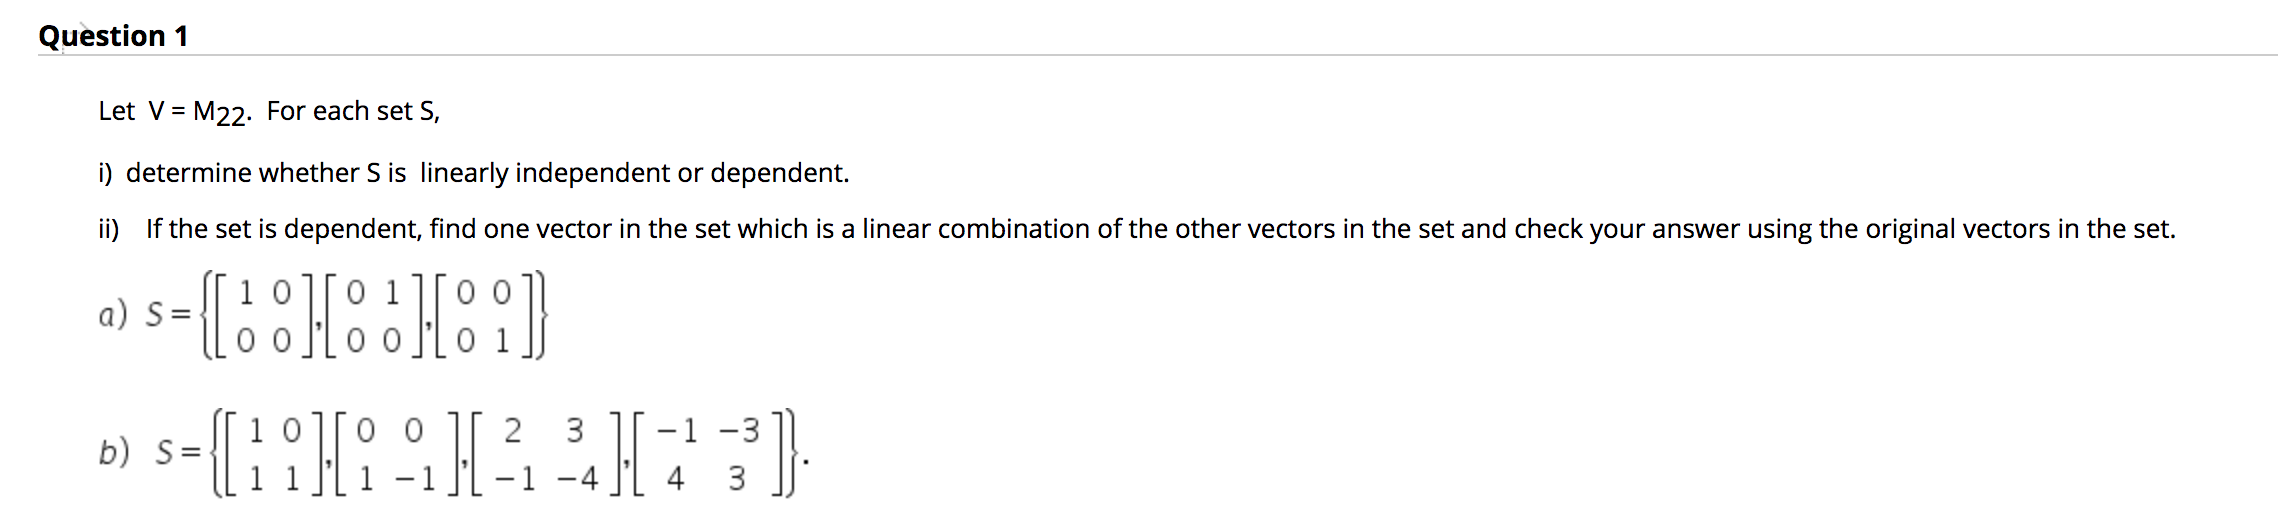
Task: Click the fourth matrix in set b
Action: point(707,455)
